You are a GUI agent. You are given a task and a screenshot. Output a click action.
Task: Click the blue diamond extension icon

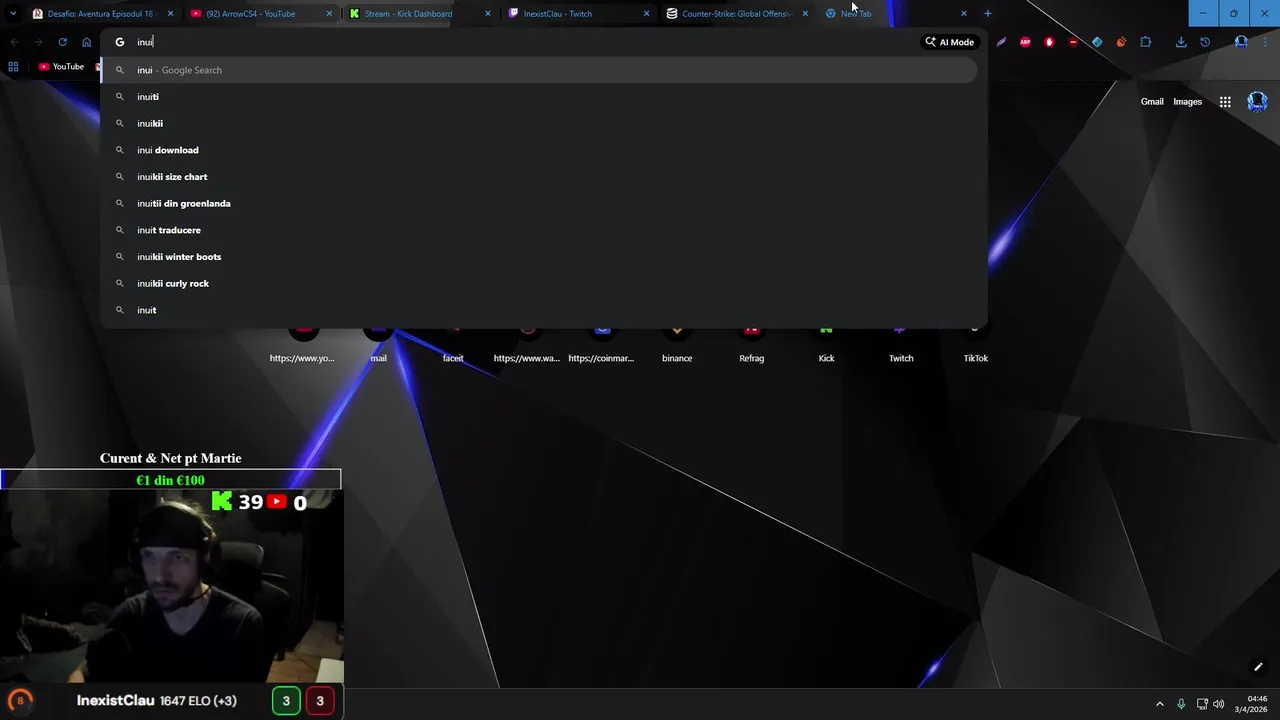coord(1097,42)
